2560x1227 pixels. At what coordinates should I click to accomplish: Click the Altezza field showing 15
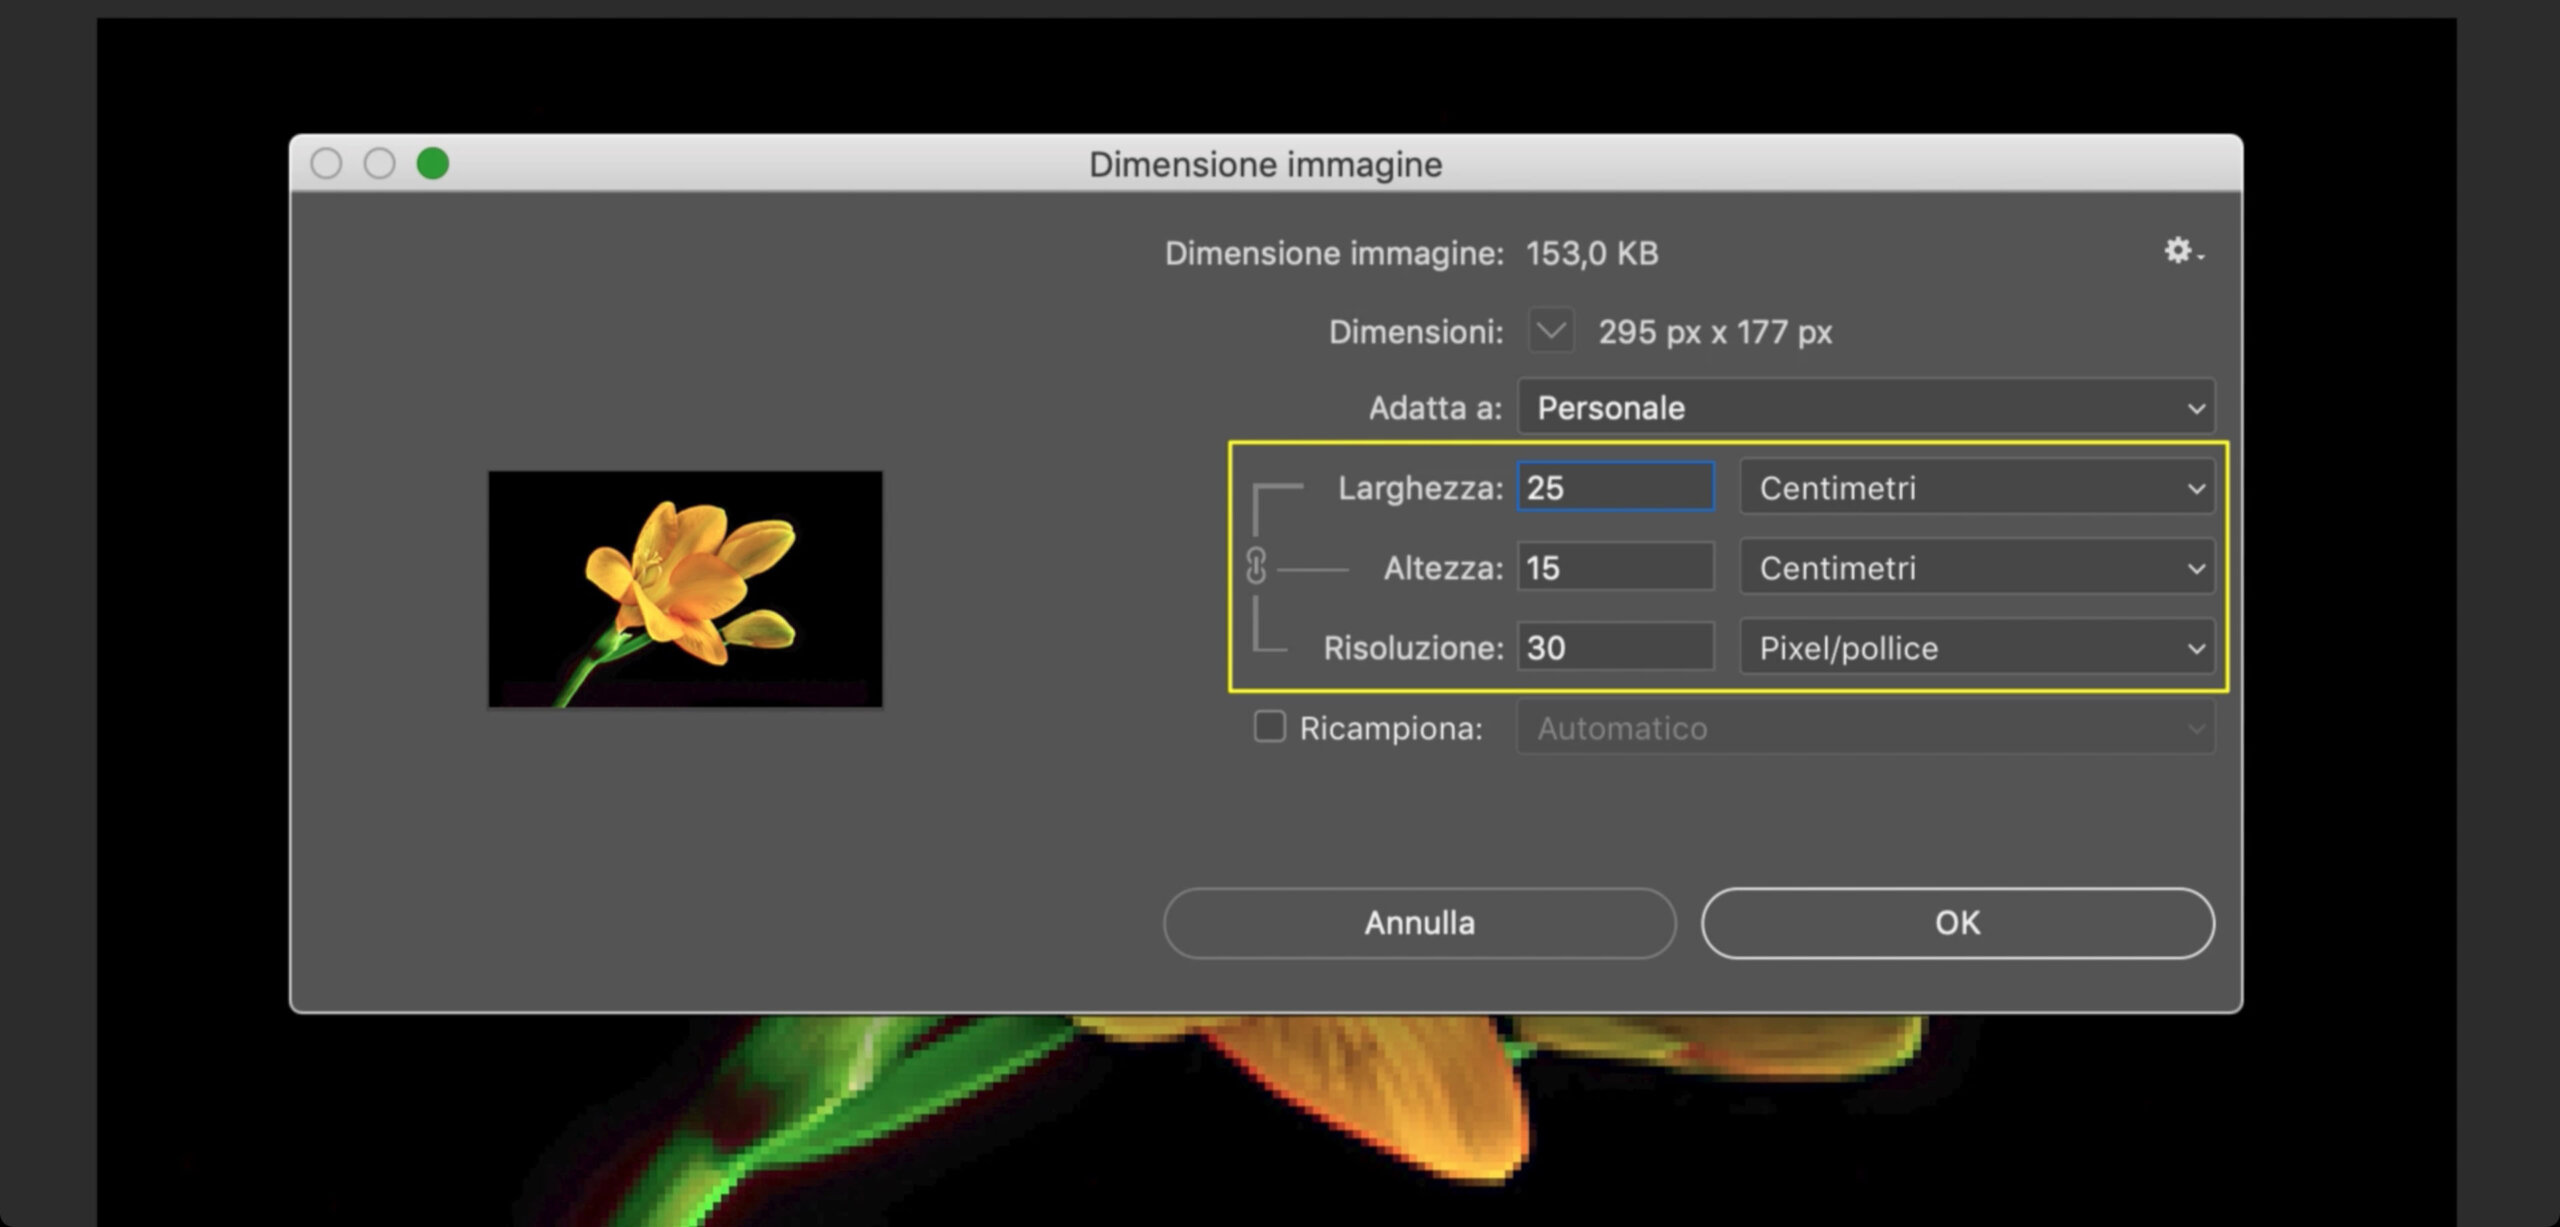click(x=1616, y=567)
